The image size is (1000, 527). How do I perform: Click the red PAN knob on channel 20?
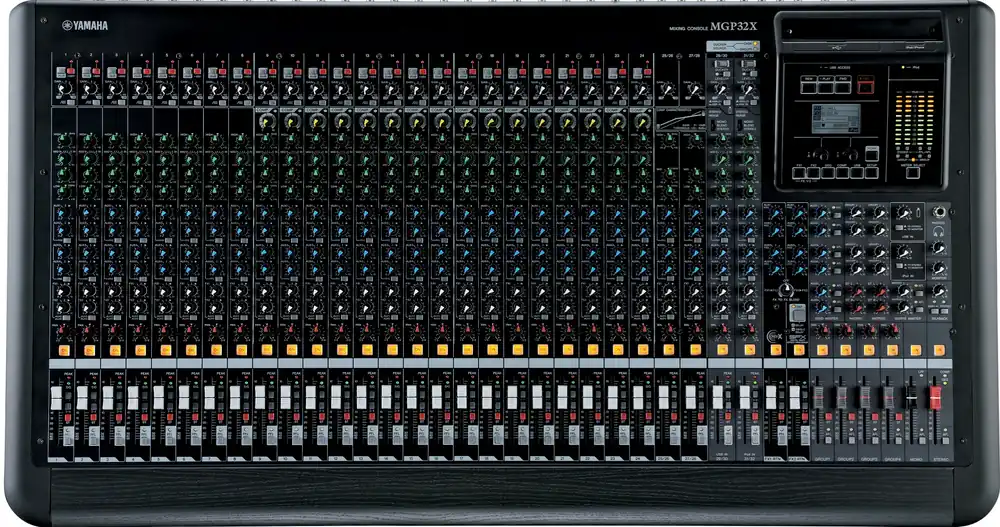point(542,331)
